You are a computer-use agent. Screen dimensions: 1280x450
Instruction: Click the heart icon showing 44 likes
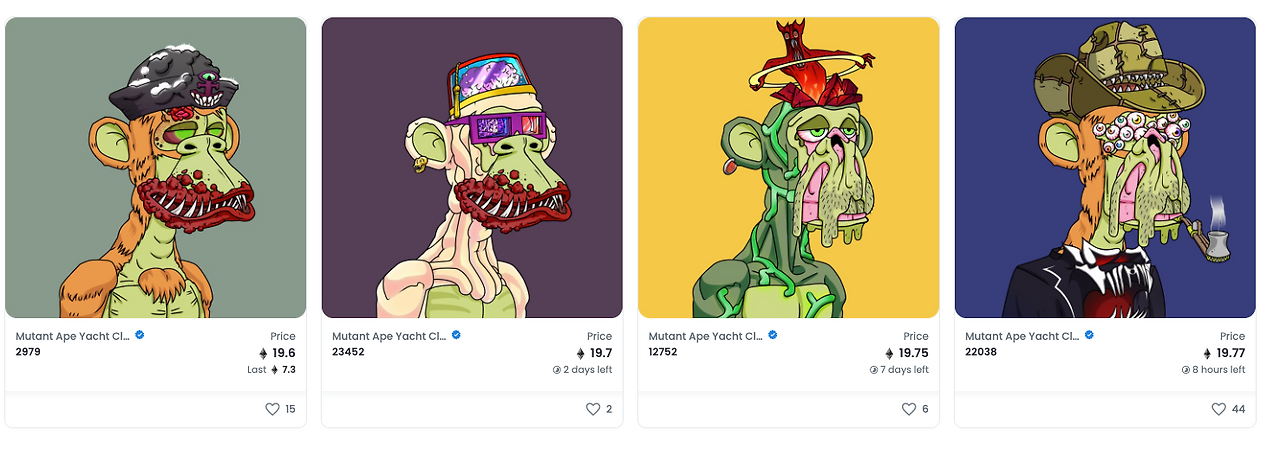pyautogui.click(x=1218, y=409)
